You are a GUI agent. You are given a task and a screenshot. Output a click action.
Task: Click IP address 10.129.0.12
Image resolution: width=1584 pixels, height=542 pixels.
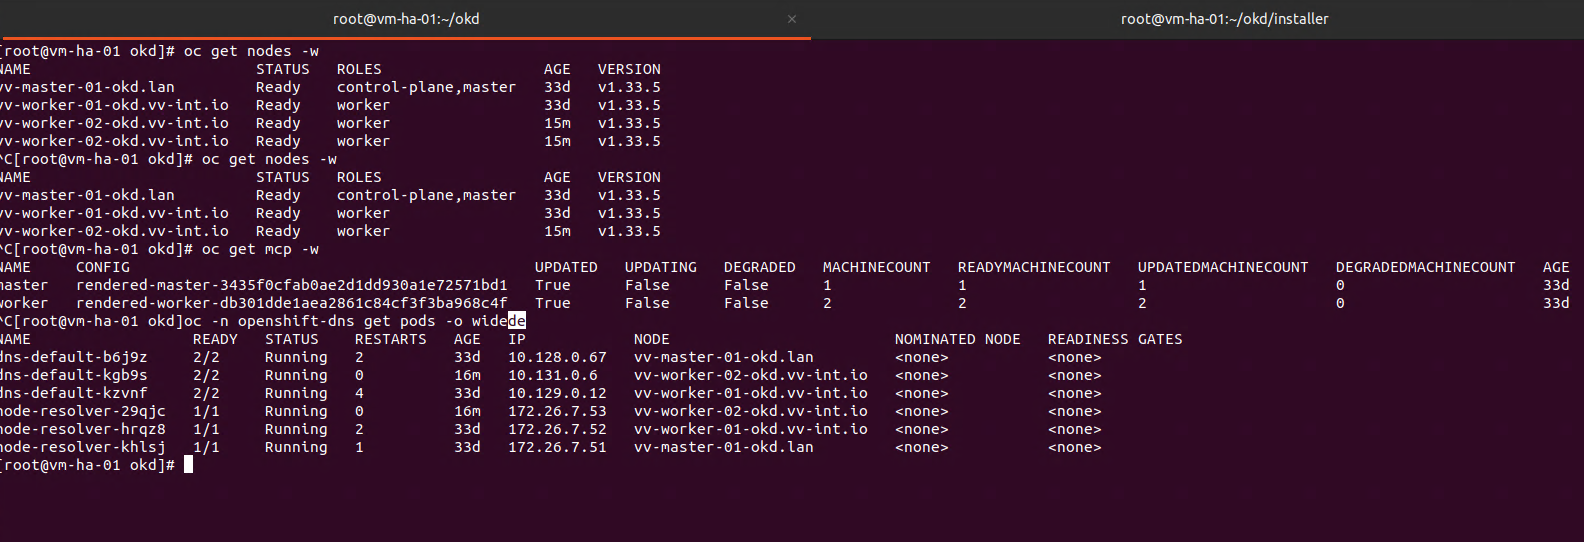pyautogui.click(x=557, y=393)
